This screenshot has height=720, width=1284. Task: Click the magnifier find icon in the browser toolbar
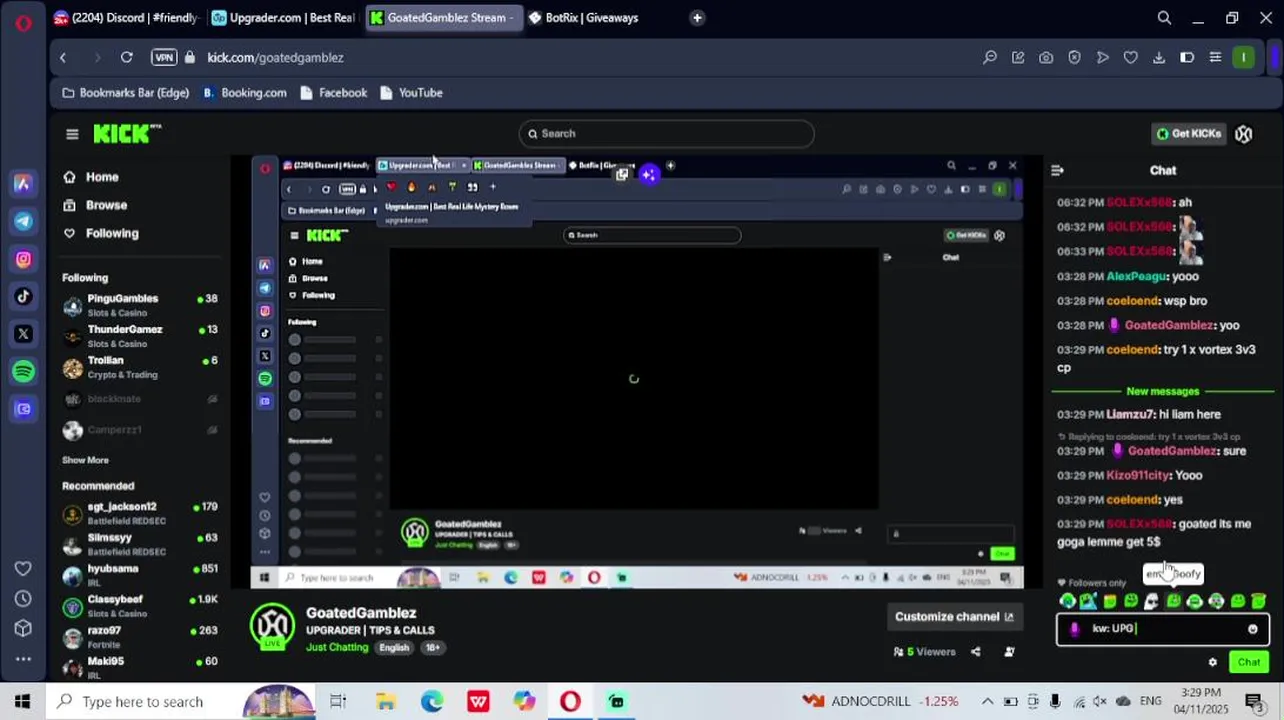coord(990,58)
